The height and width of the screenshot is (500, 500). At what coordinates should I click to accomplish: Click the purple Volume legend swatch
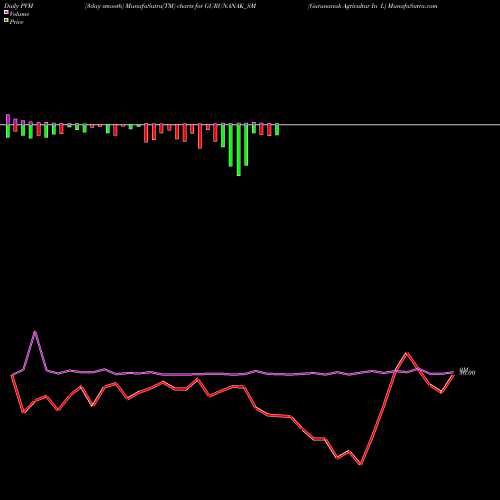pyautogui.click(x=6, y=13)
